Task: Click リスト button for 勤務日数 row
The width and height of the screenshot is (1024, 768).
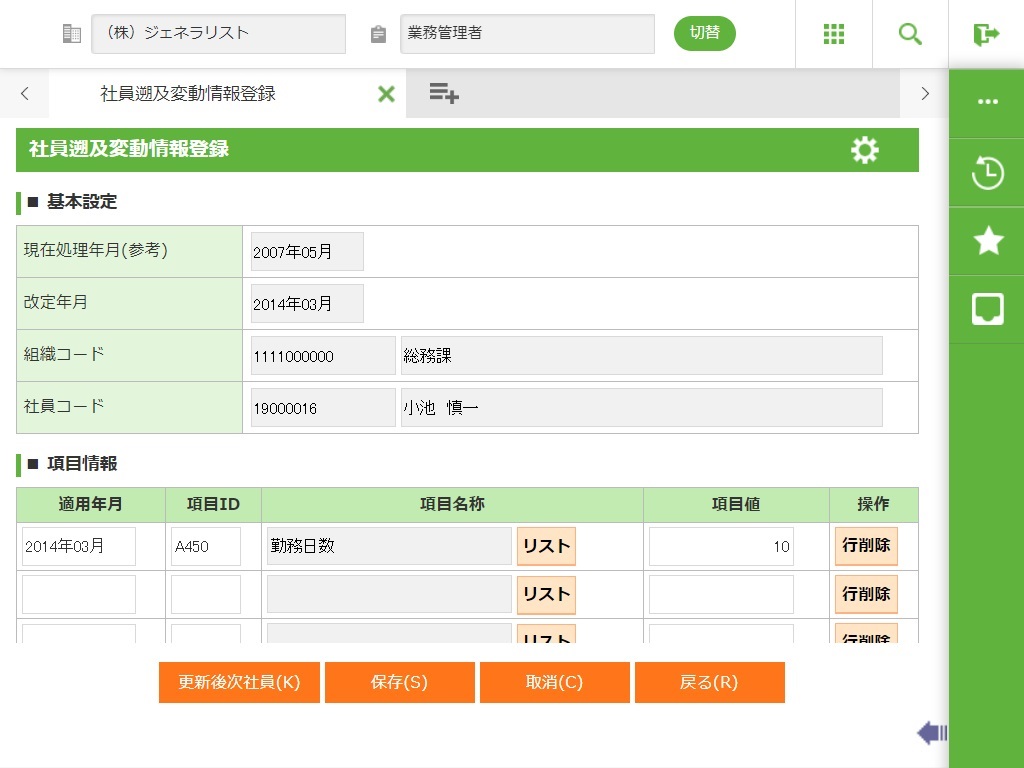Action: [546, 546]
